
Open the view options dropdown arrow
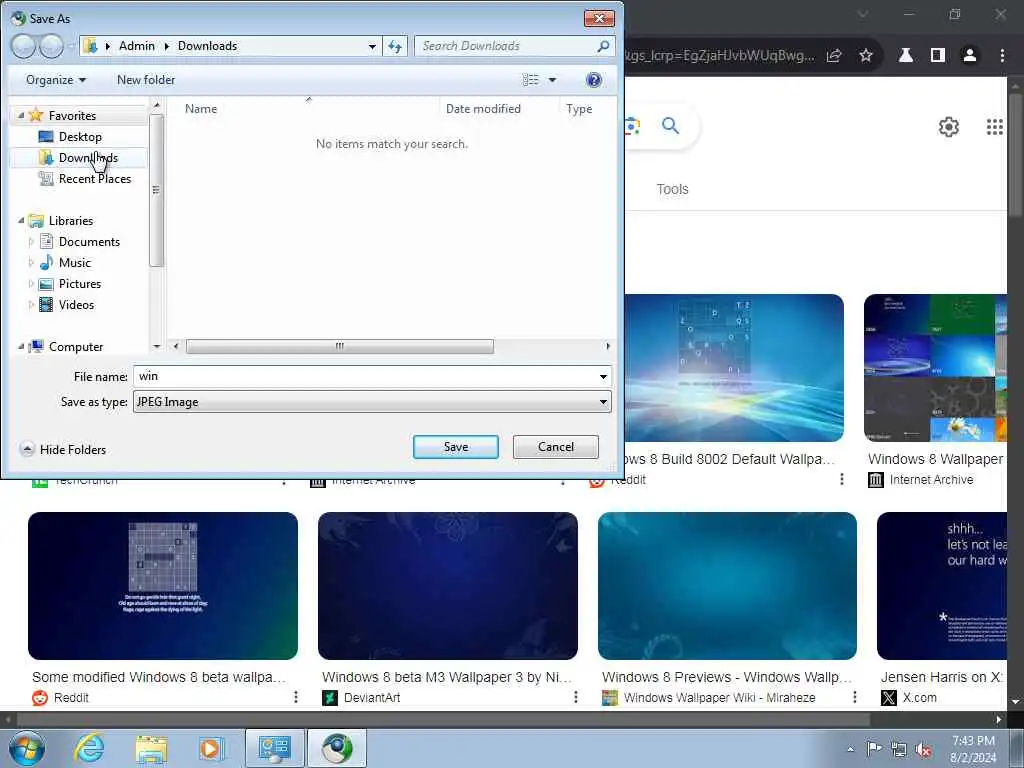pos(552,80)
